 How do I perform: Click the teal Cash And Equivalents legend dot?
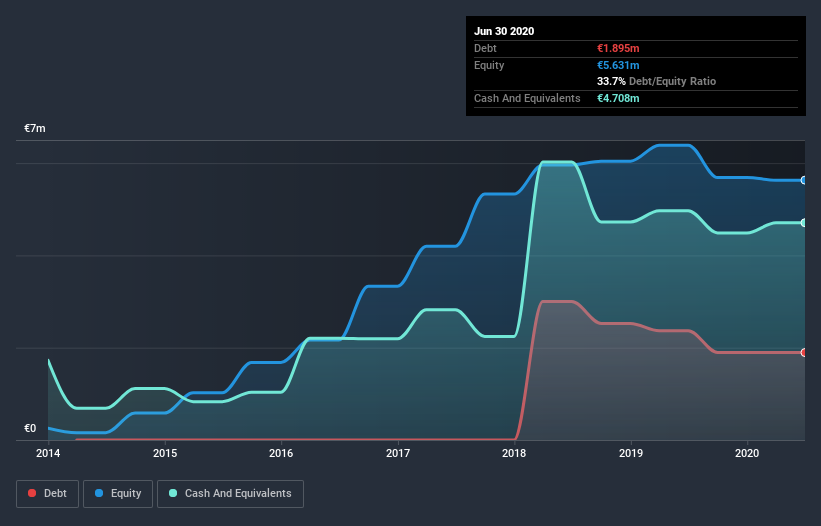point(173,493)
